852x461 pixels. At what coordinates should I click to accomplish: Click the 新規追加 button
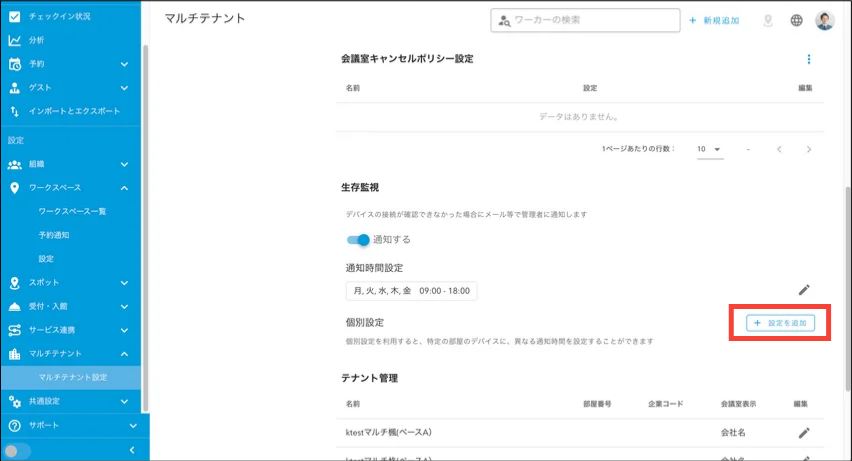tap(714, 20)
